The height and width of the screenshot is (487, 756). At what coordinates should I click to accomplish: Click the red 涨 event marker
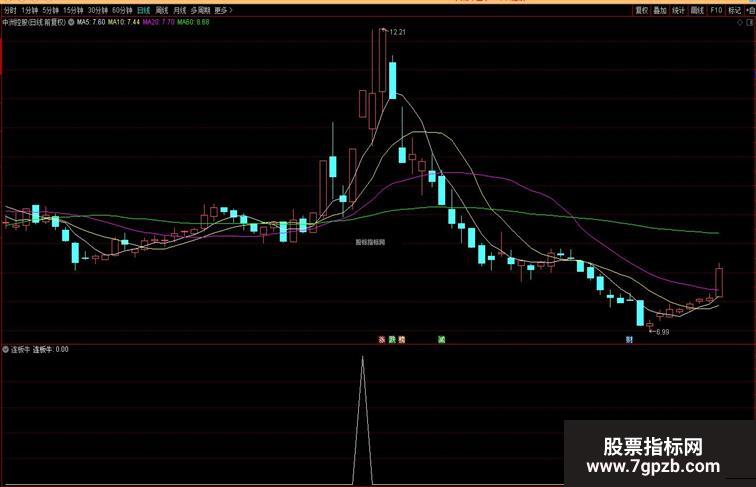(x=382, y=339)
